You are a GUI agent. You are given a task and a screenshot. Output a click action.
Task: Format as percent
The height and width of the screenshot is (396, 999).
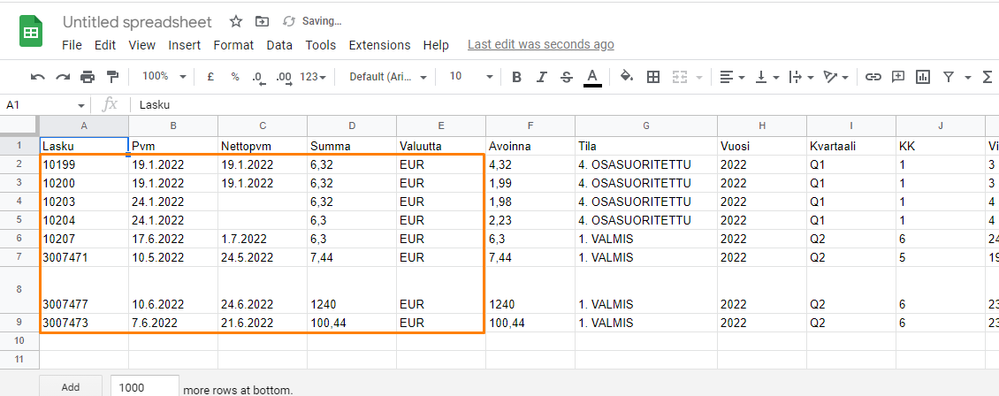235,77
